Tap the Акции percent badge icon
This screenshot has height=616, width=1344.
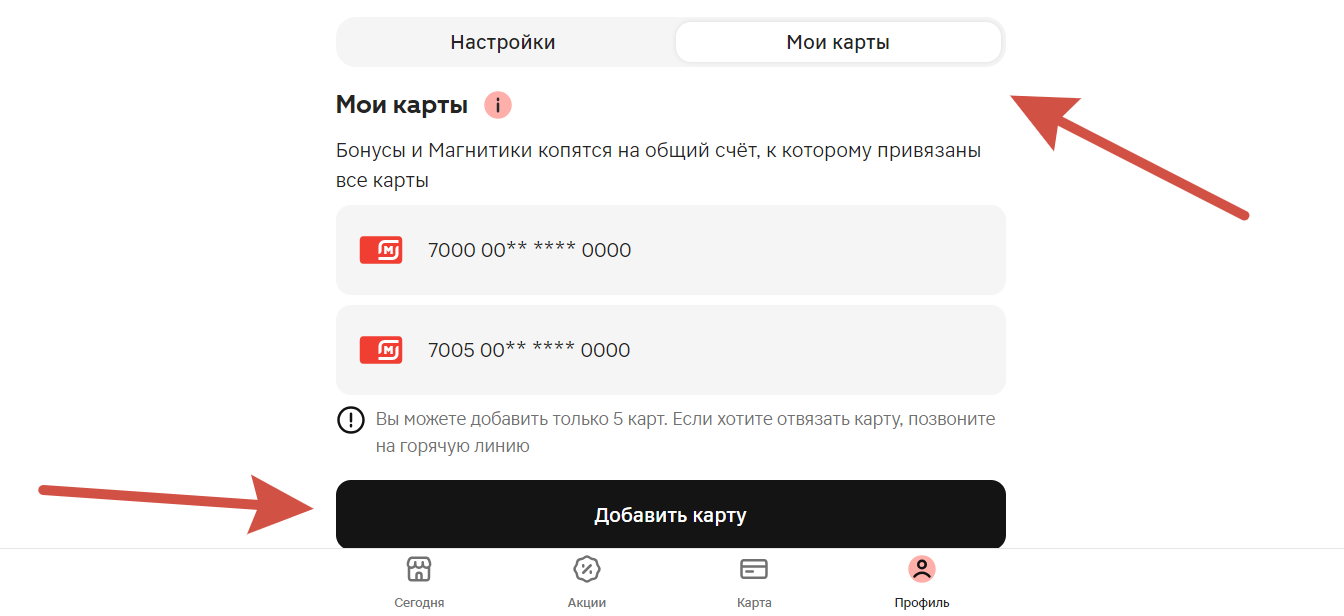click(586, 570)
